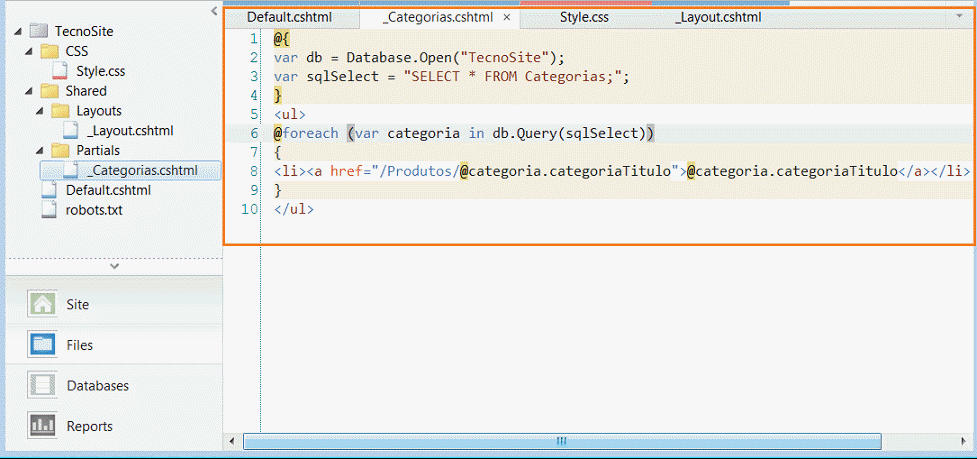977x459 pixels.
Task: Open the Reports workspace icon
Action: click(42, 426)
